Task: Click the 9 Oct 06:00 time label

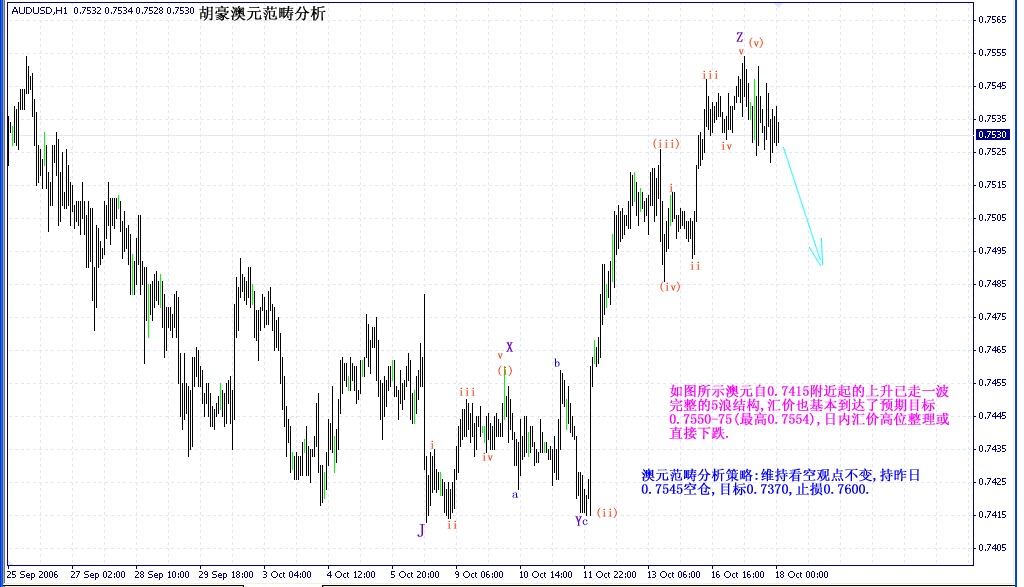Action: click(479, 575)
